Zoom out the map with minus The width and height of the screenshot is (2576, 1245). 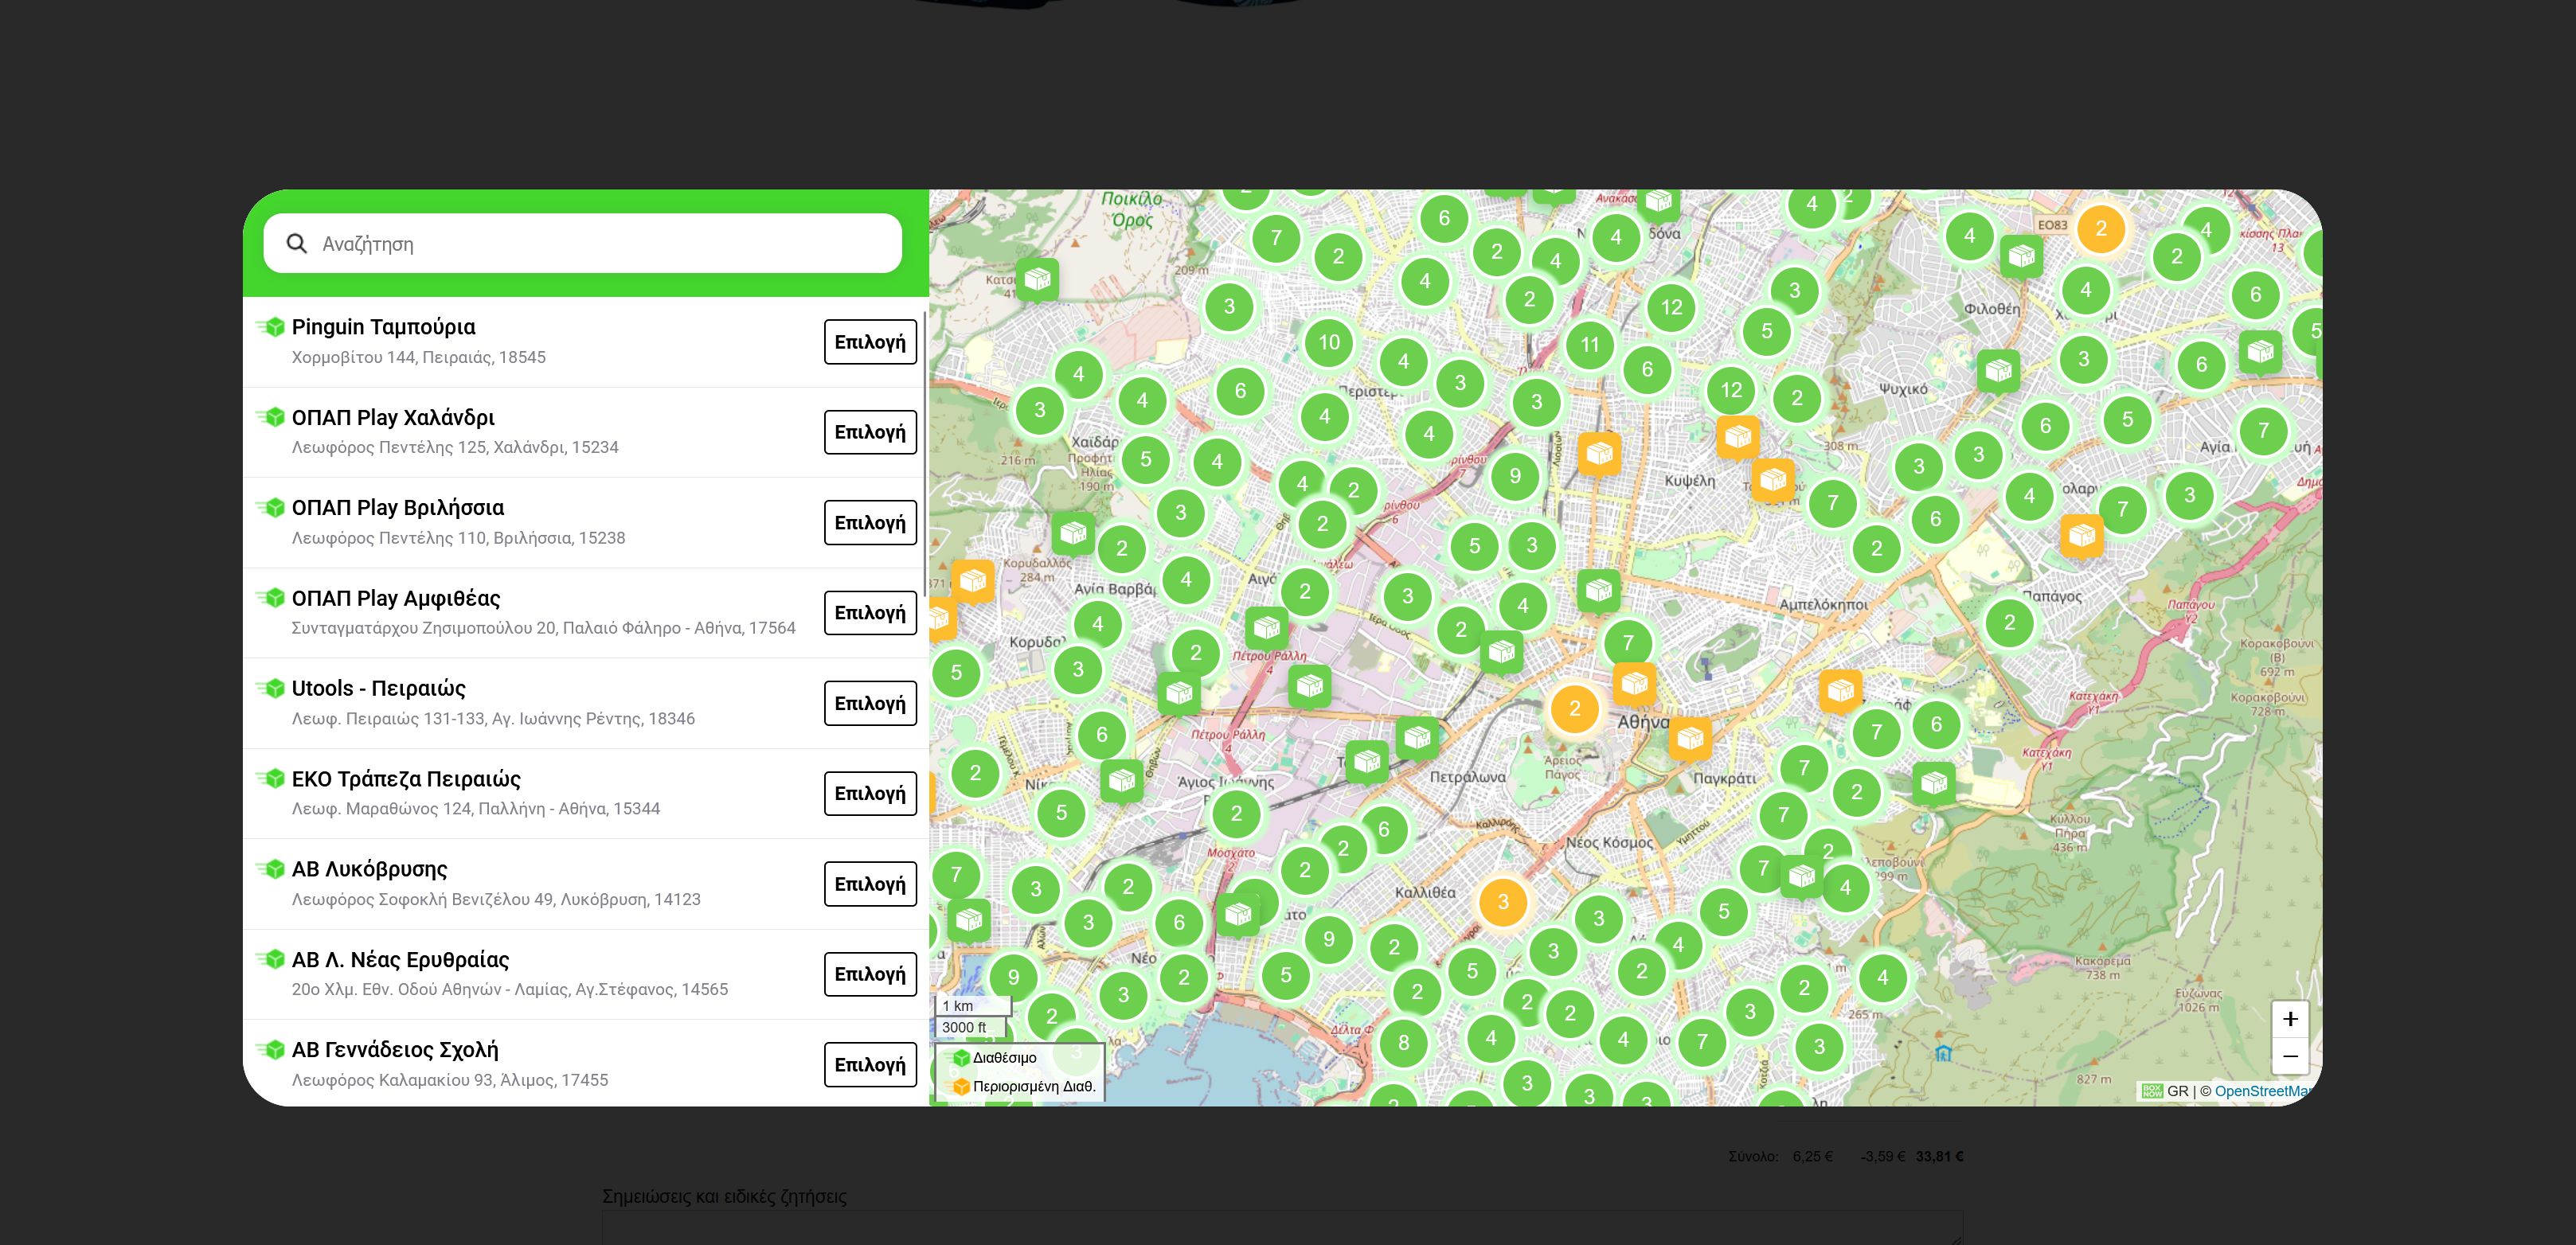click(2289, 1056)
